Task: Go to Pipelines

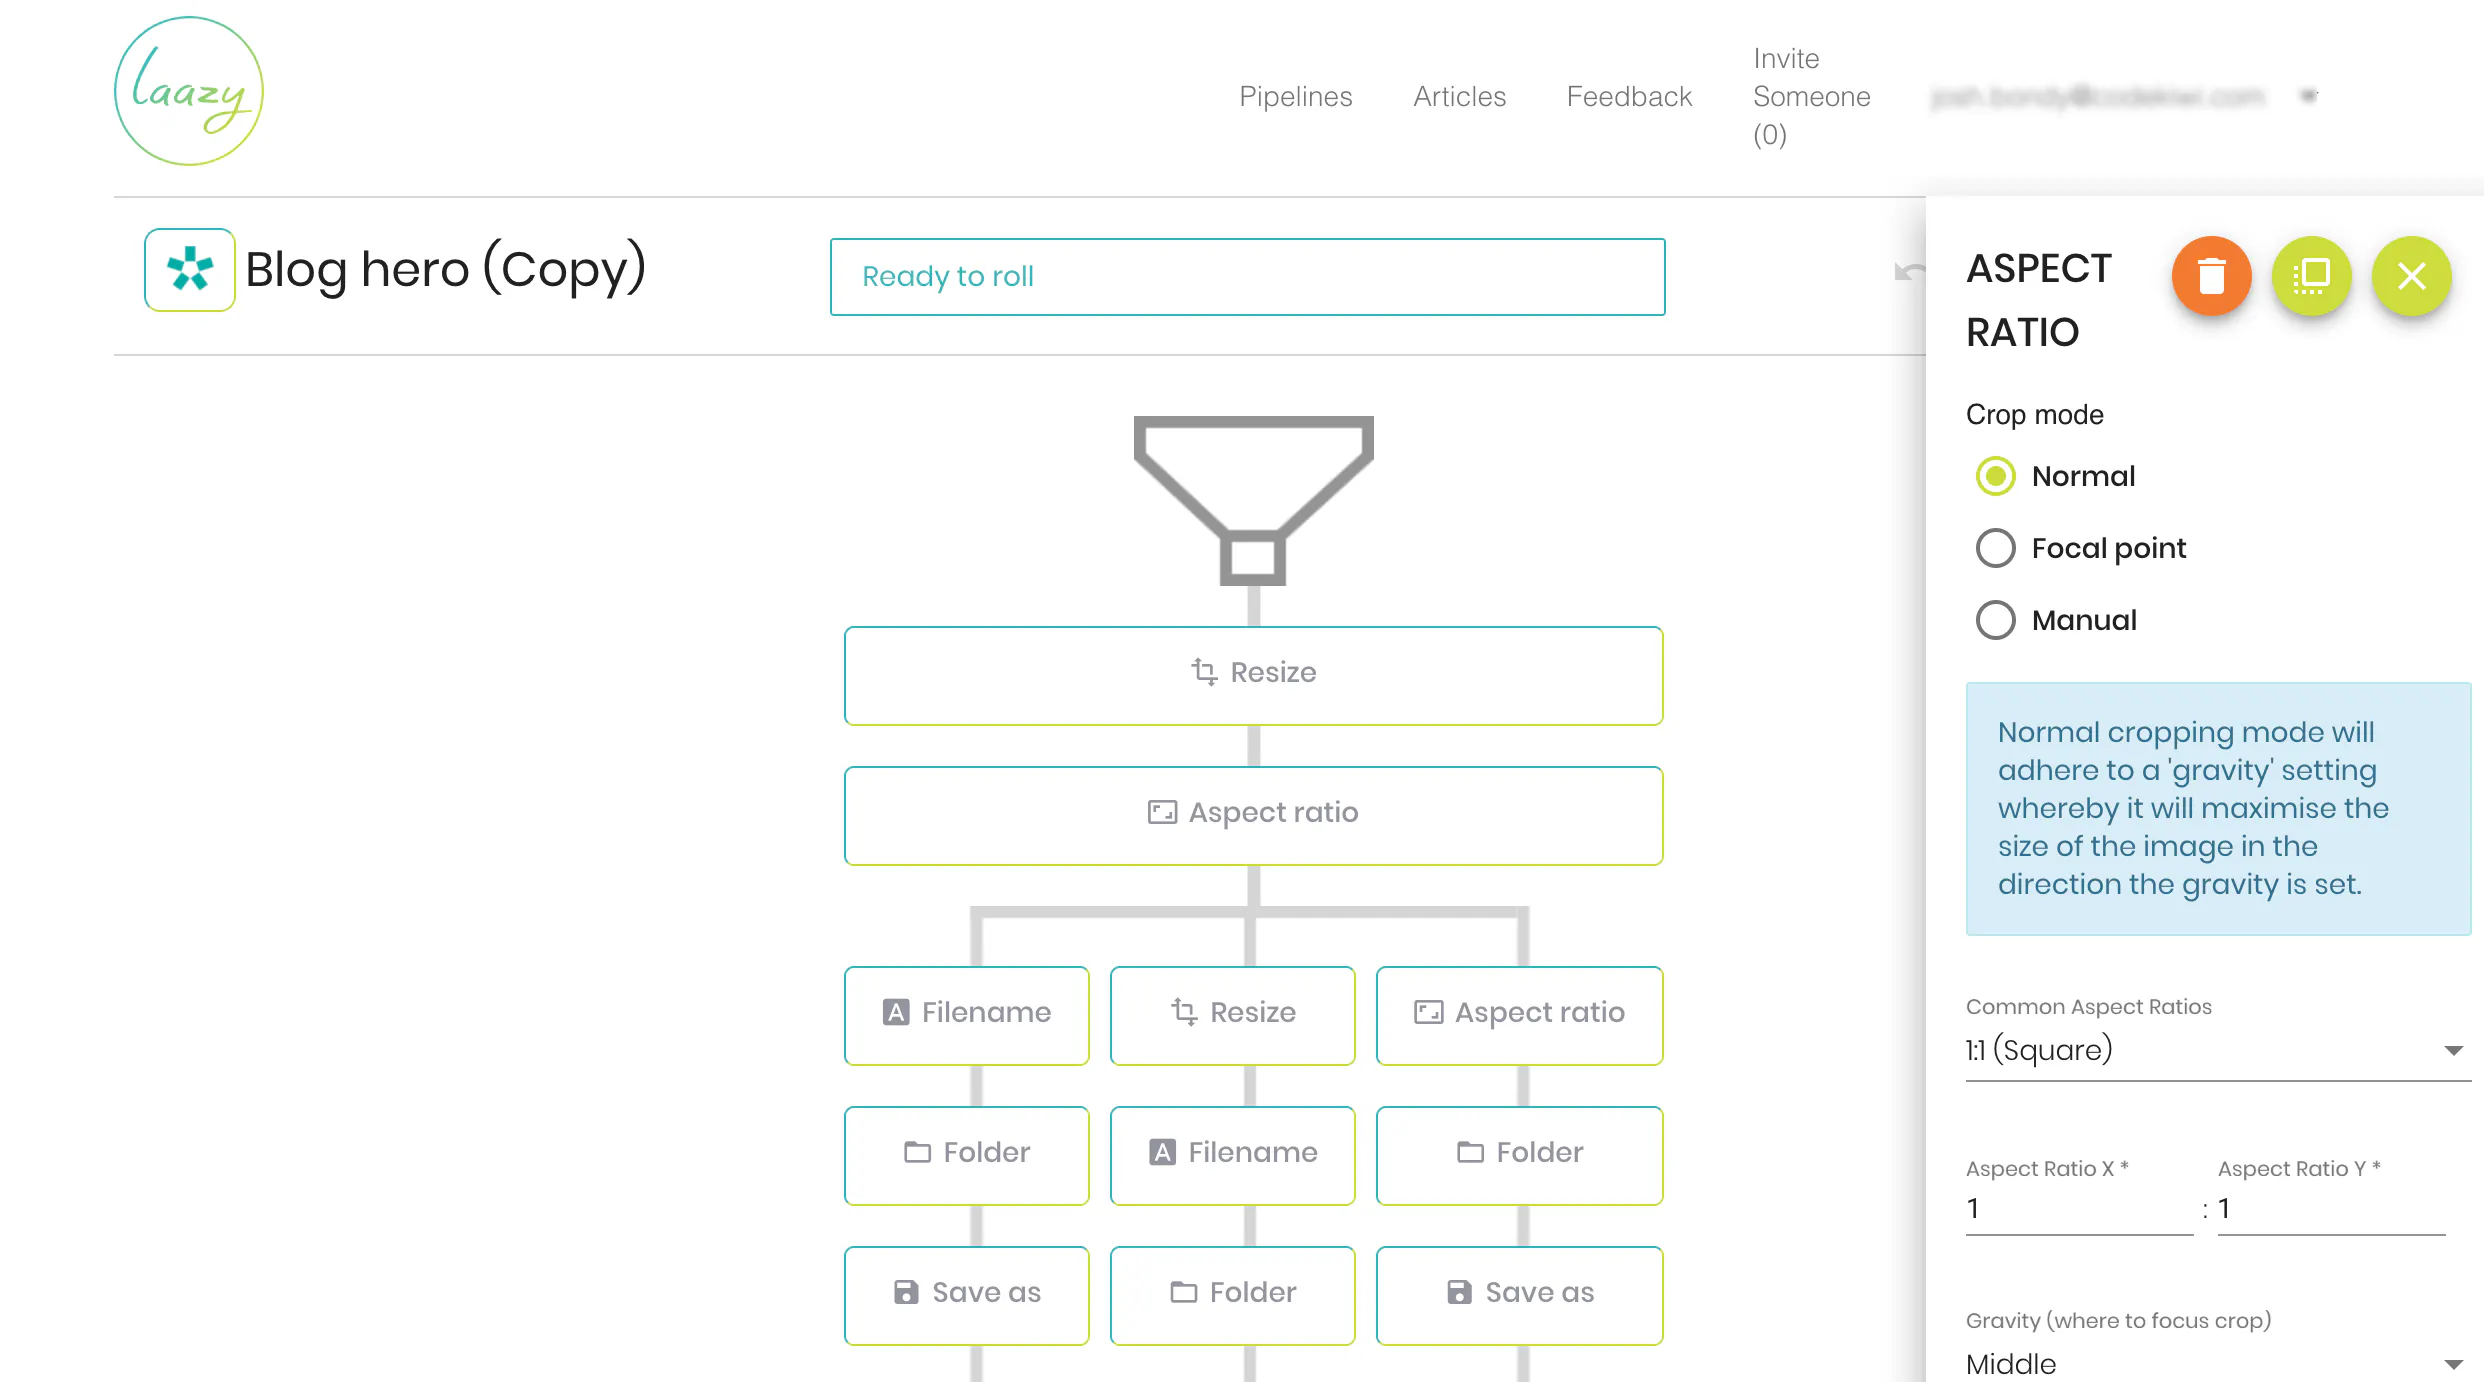Action: 1295,96
